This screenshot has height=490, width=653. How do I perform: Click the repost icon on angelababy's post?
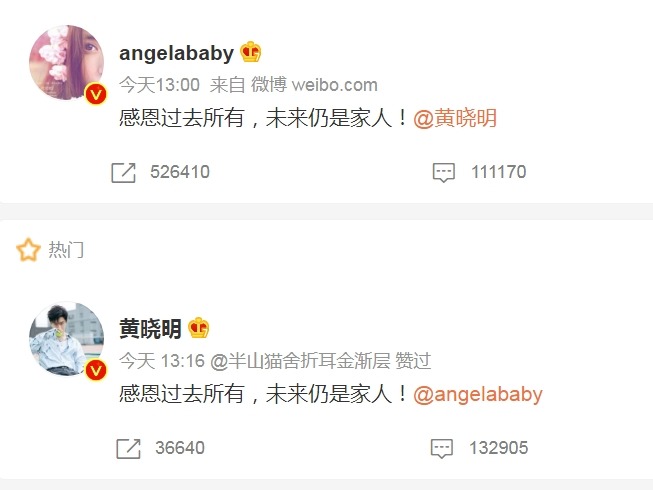click(123, 173)
